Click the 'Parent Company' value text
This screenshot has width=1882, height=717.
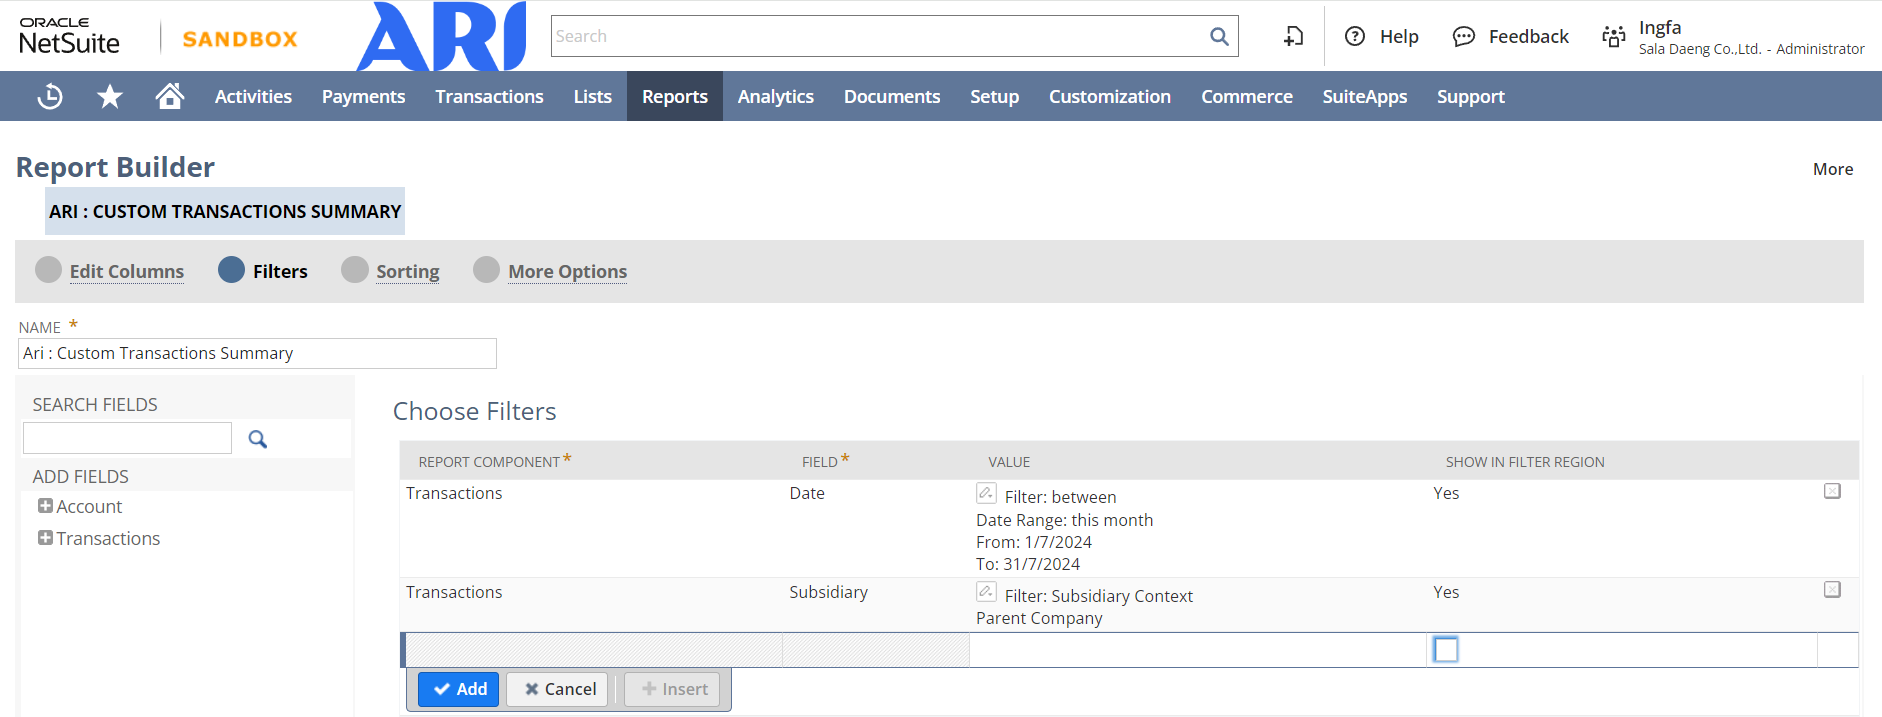[x=1039, y=618]
